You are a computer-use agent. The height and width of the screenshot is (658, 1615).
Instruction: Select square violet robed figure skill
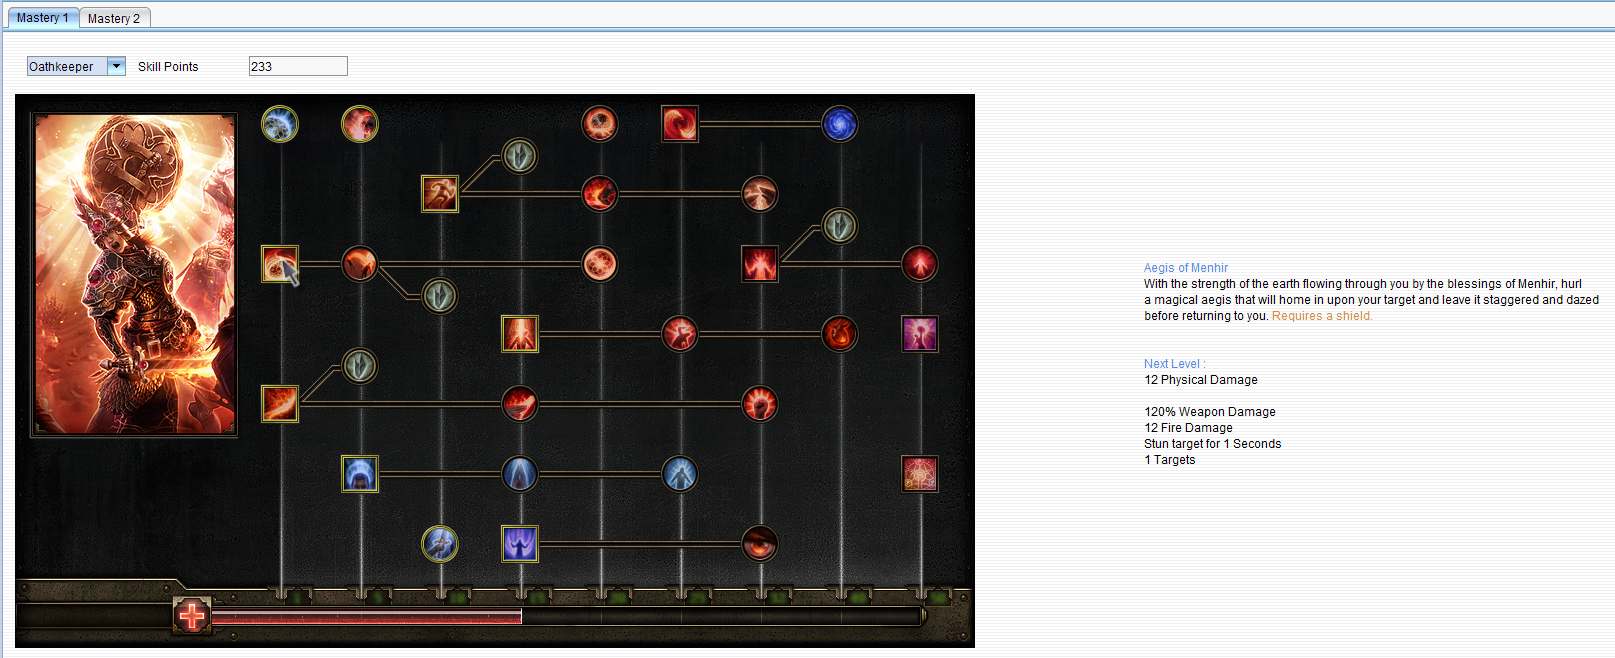520,544
